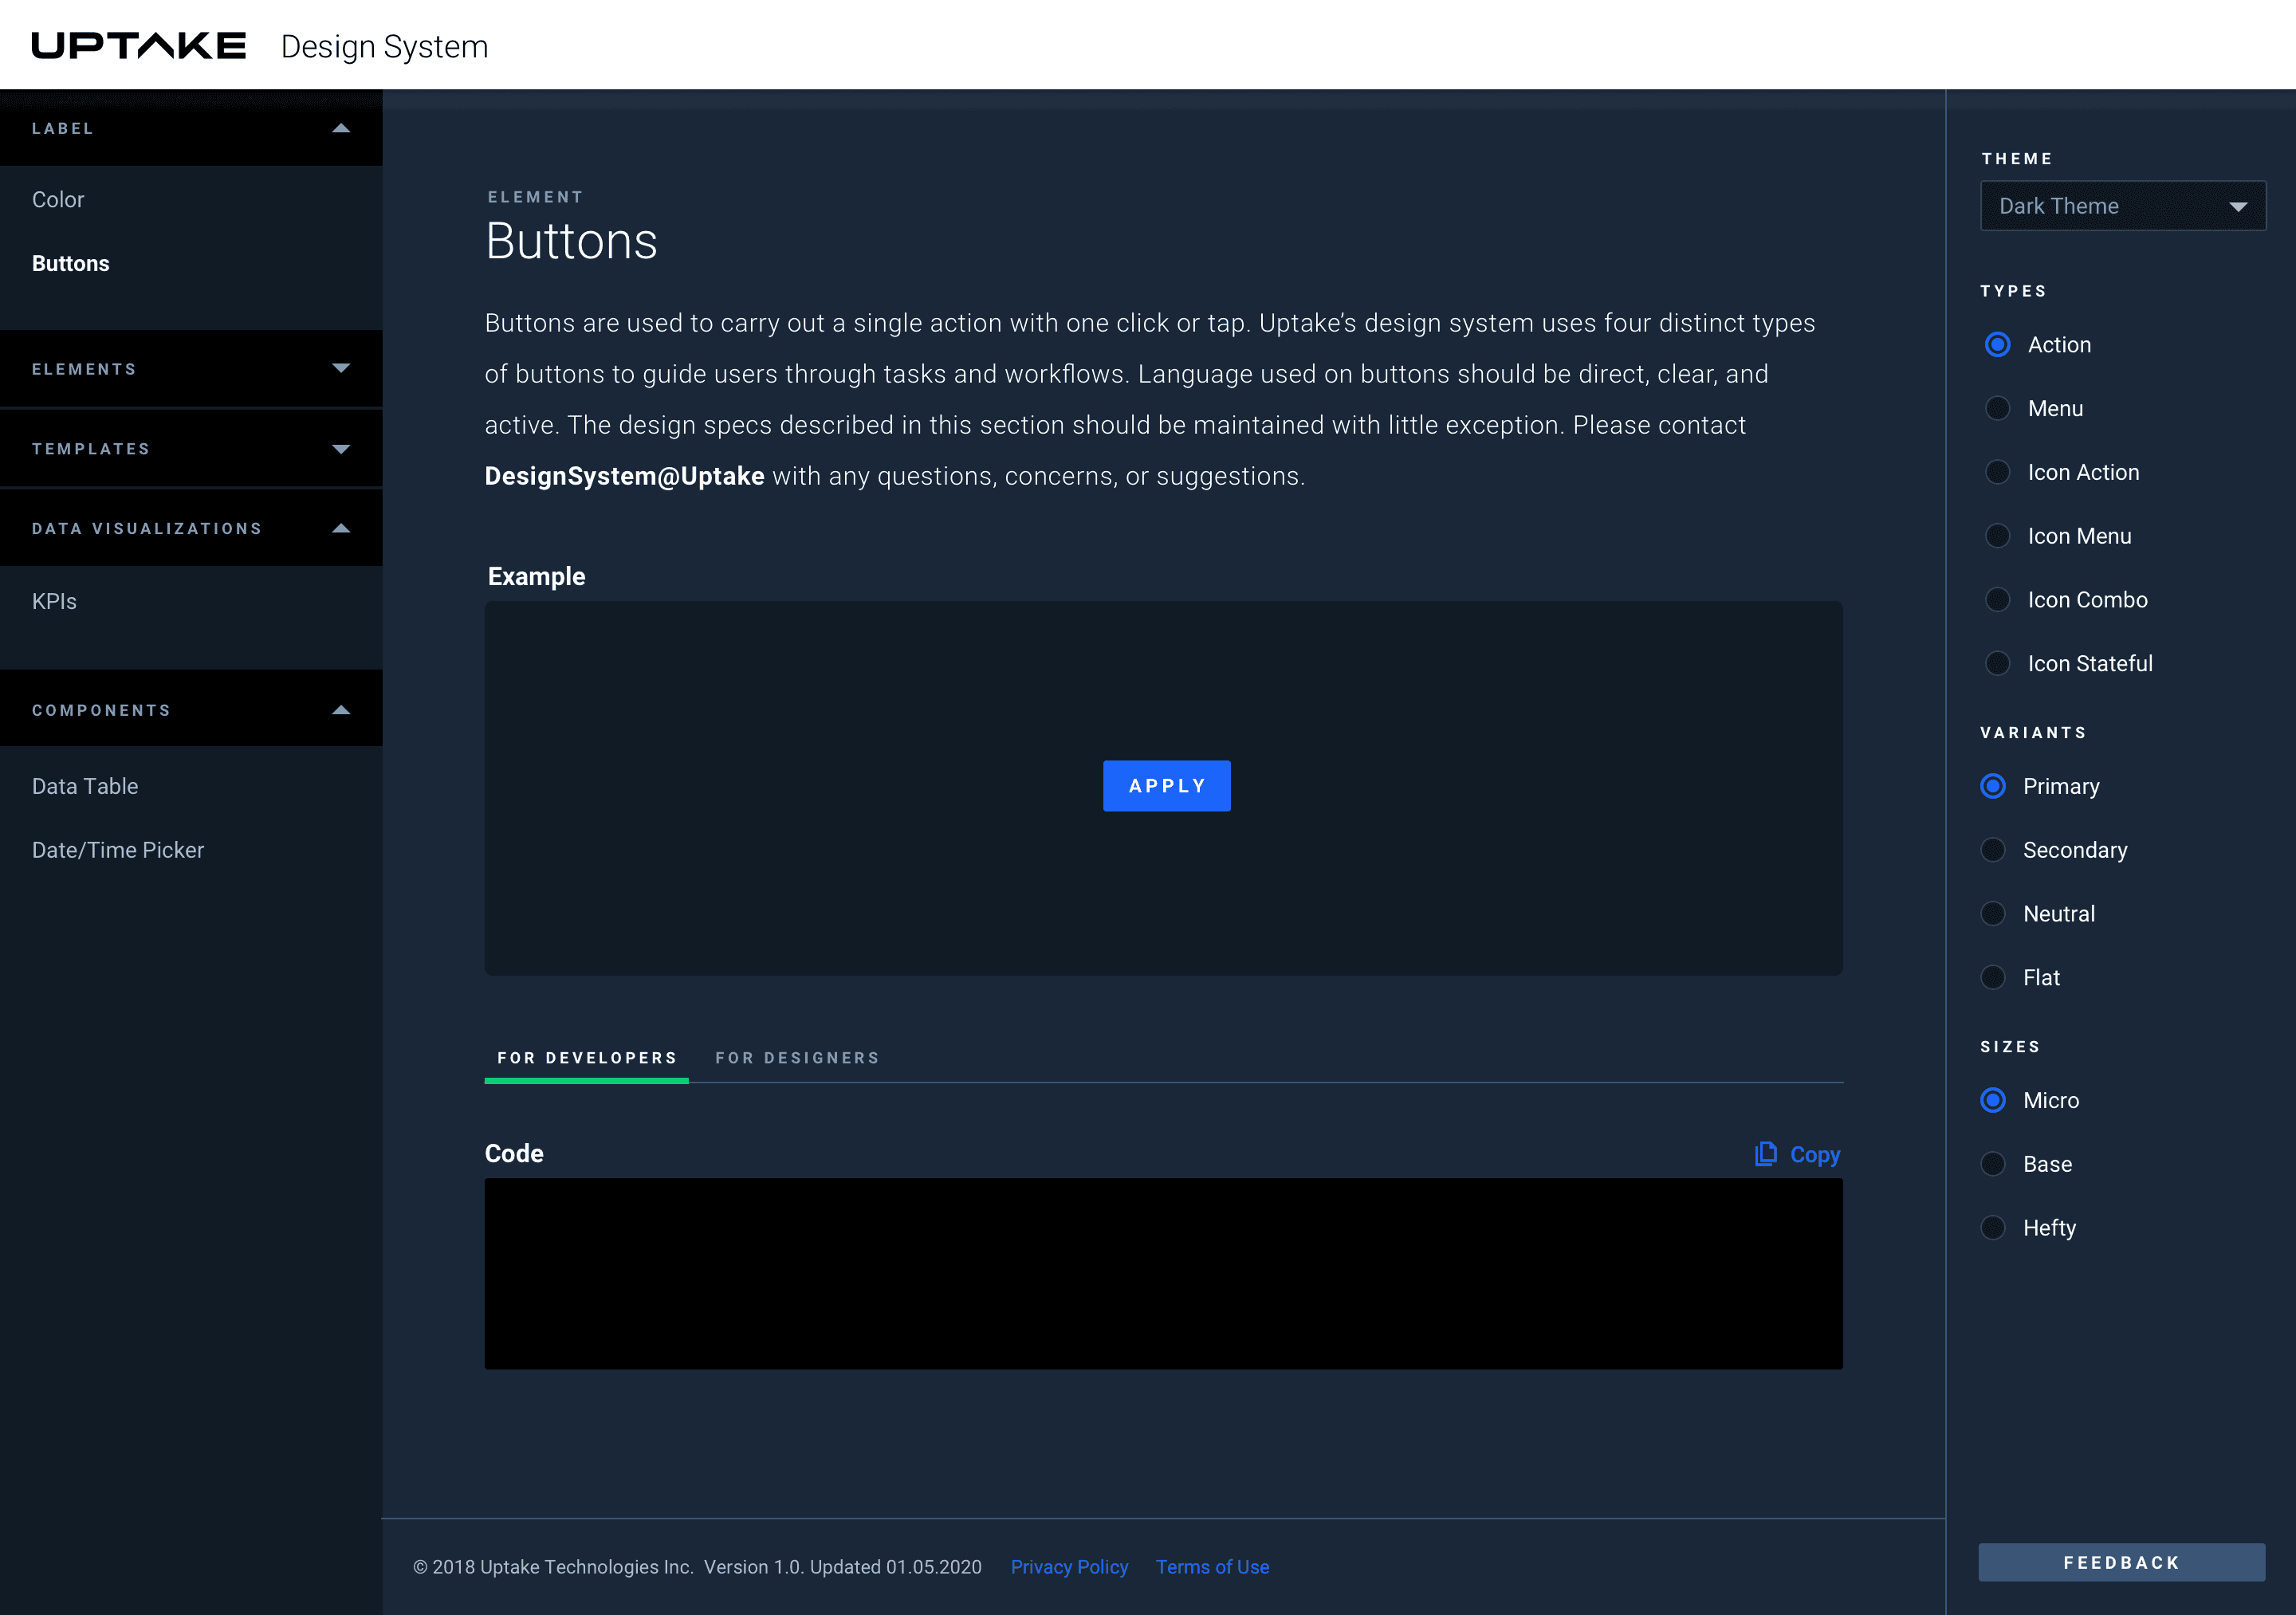Select the Hefty size radio
This screenshot has width=2296, height=1615.
click(x=1993, y=1228)
